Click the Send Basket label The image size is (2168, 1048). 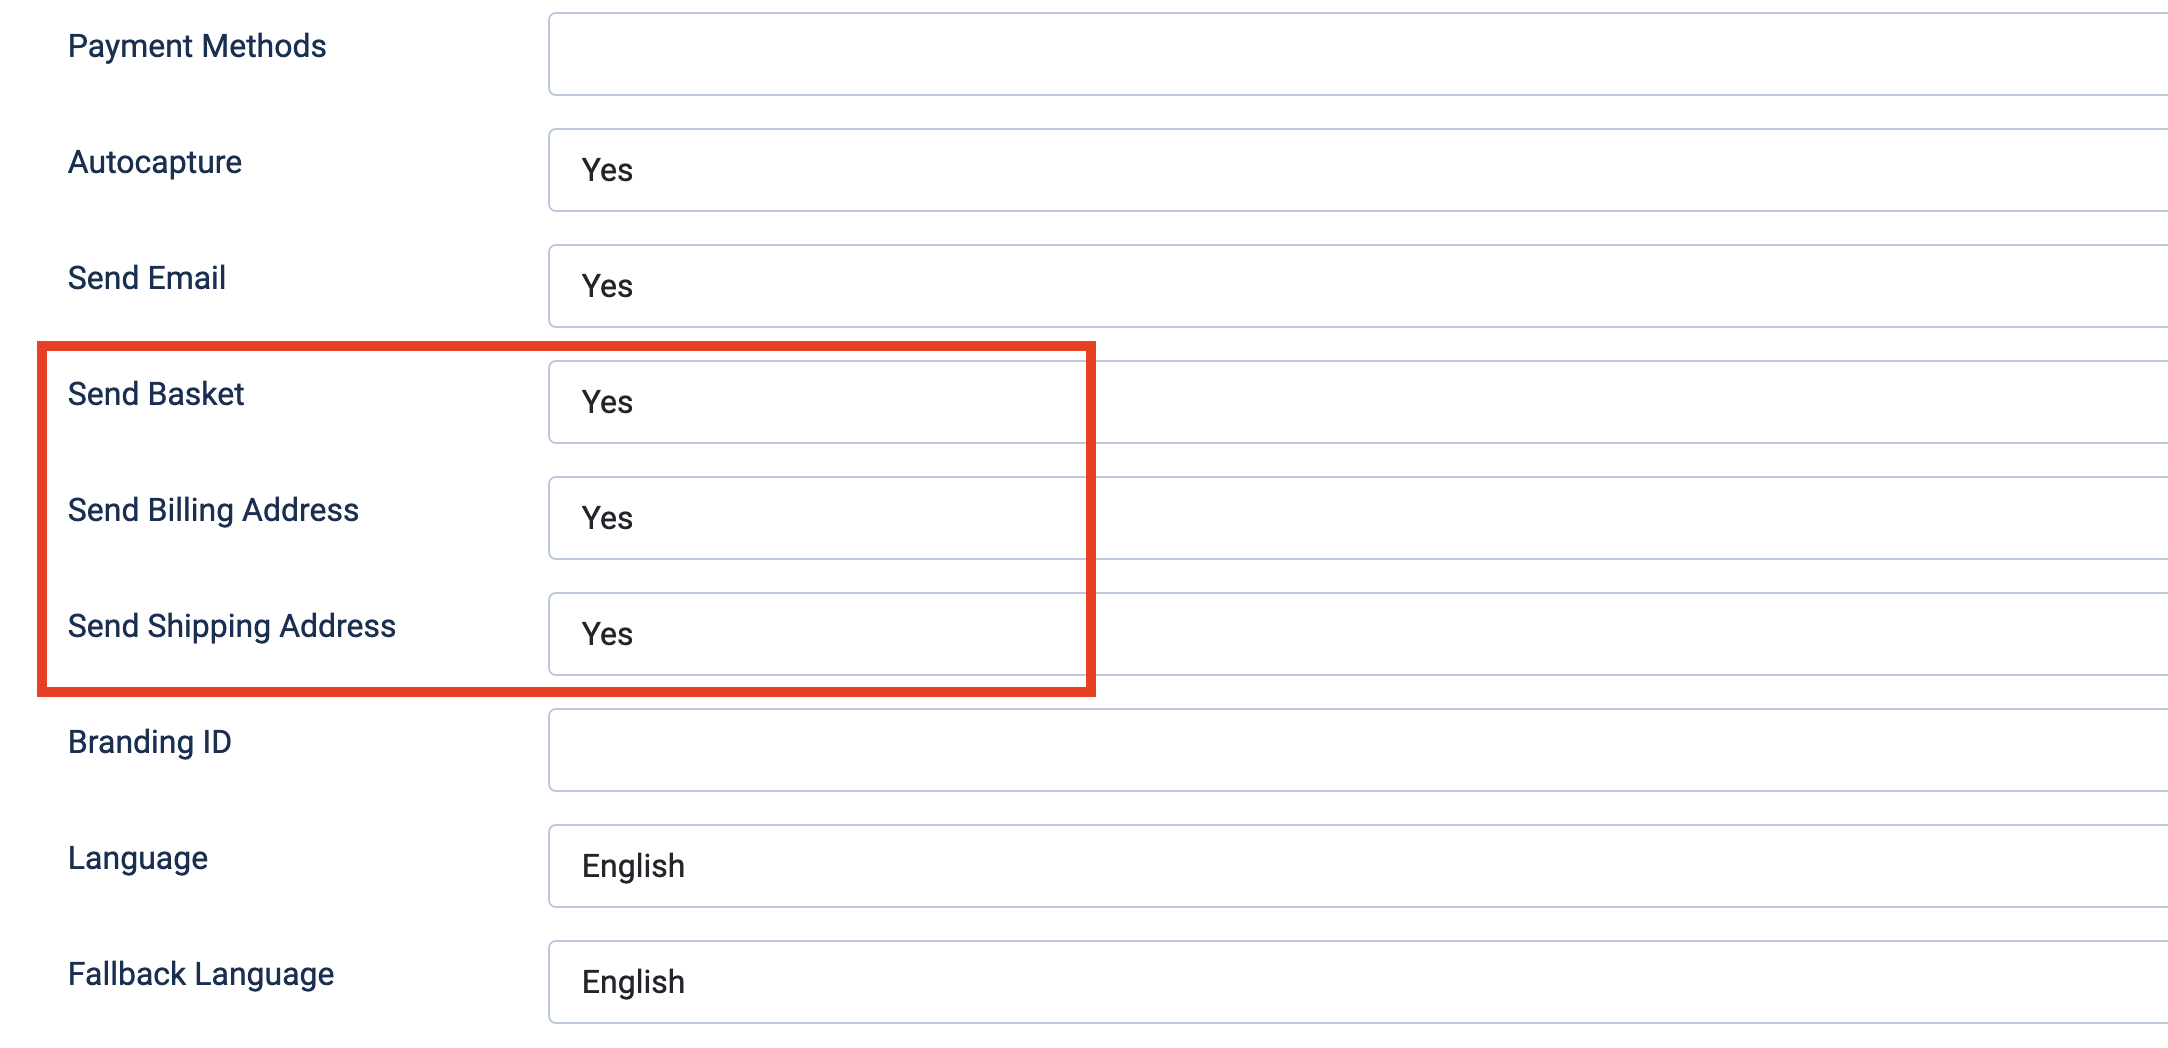coord(155,393)
